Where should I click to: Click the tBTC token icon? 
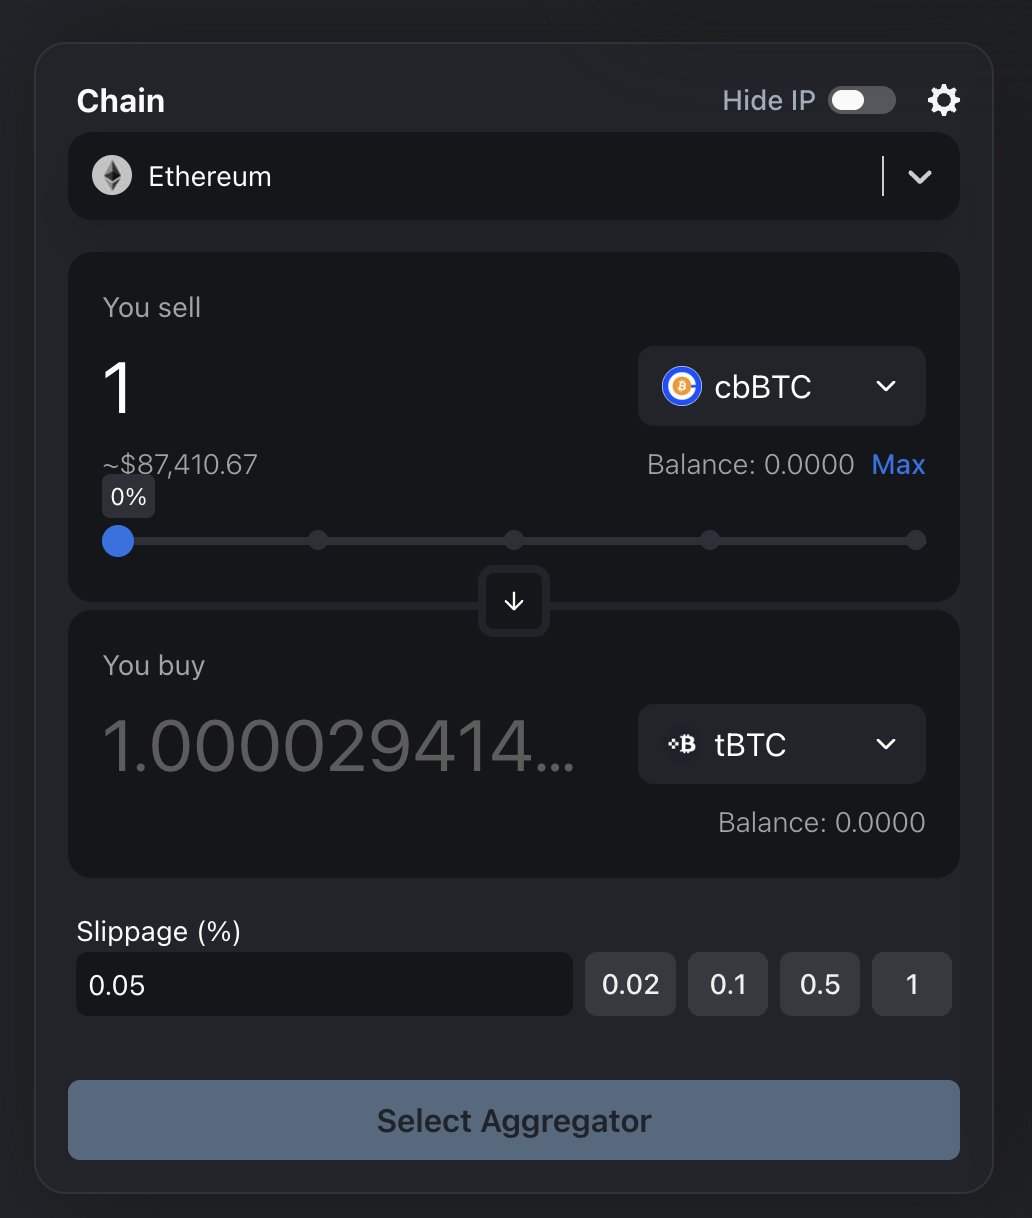682,744
